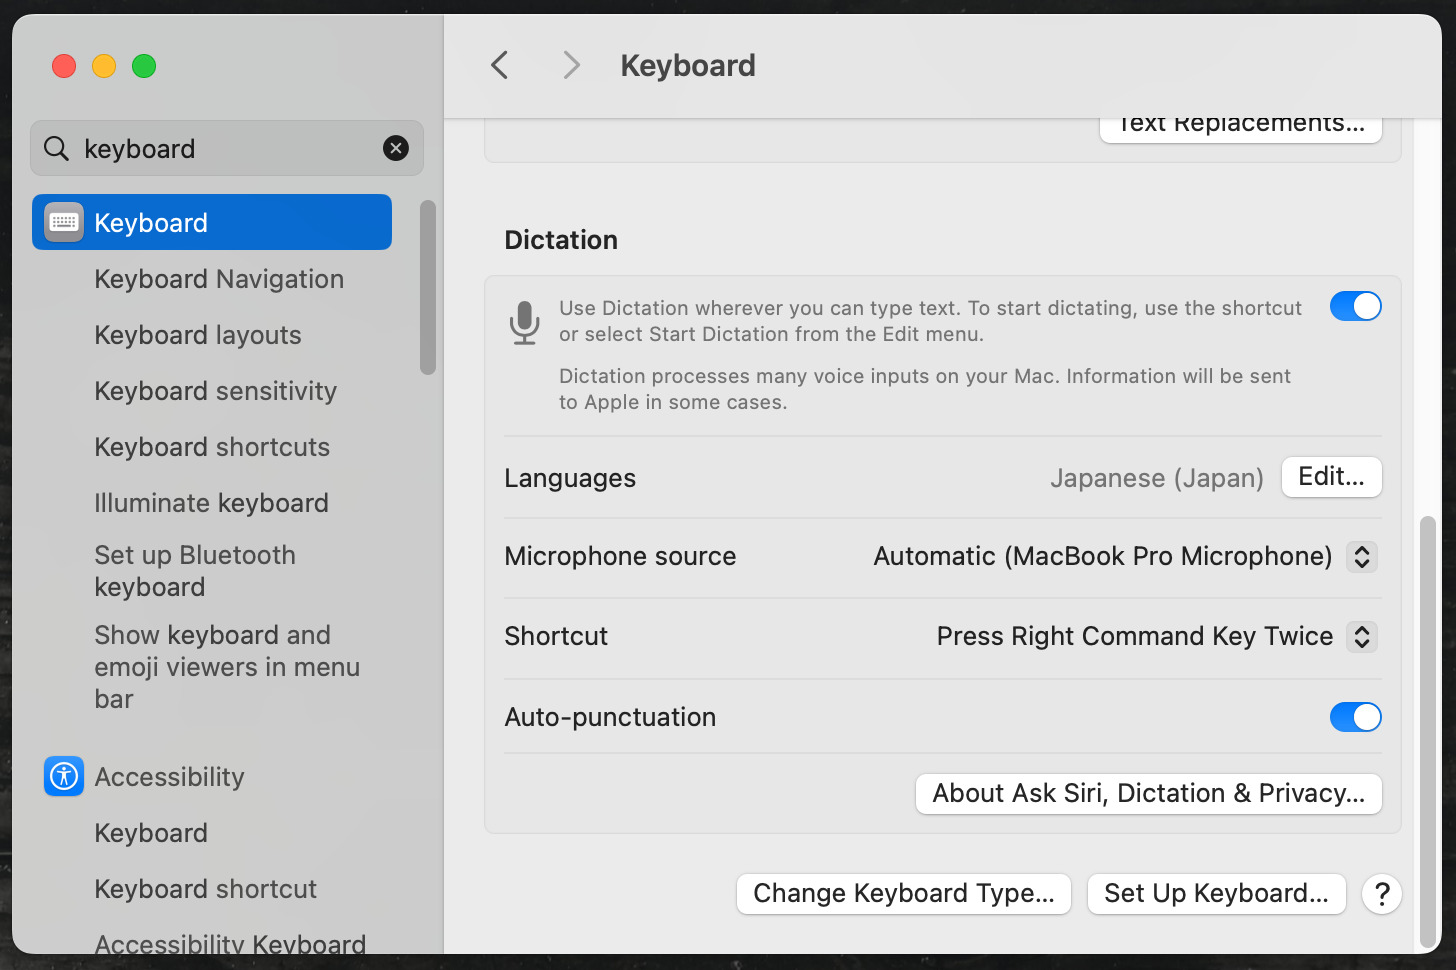Turn off the Dictation toggle

point(1355,307)
